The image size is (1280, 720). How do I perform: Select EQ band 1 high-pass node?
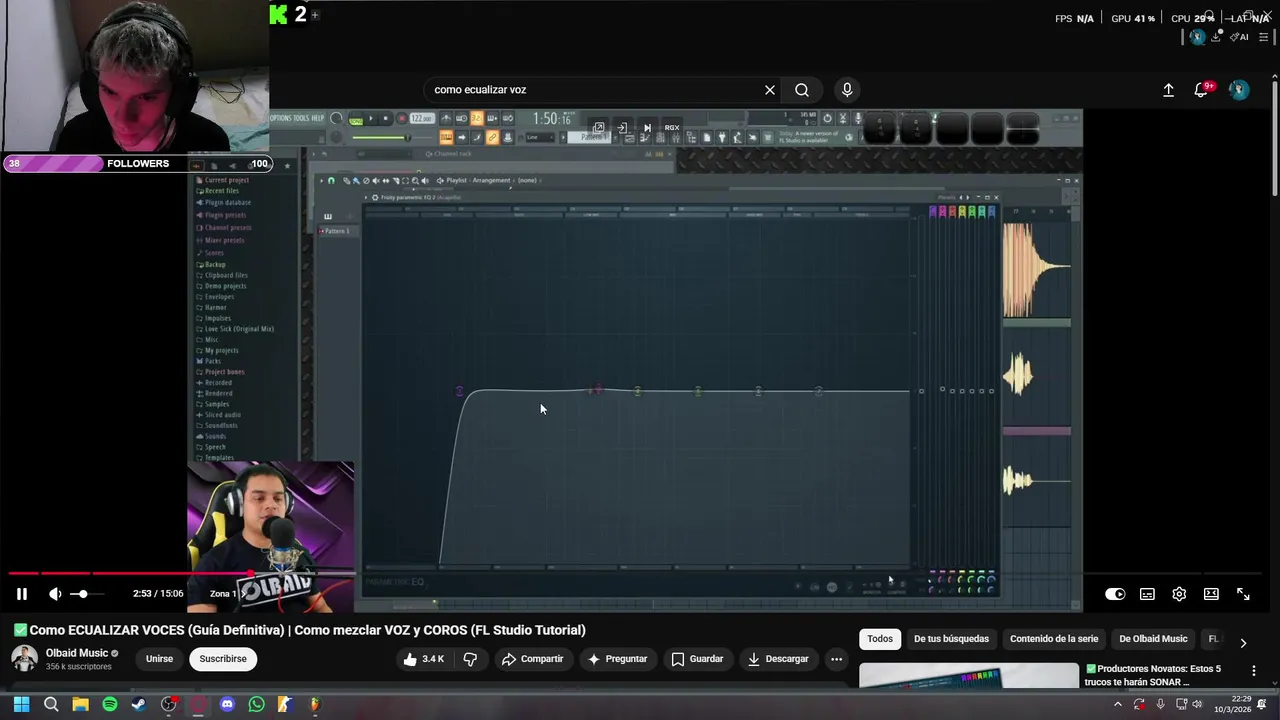(459, 391)
